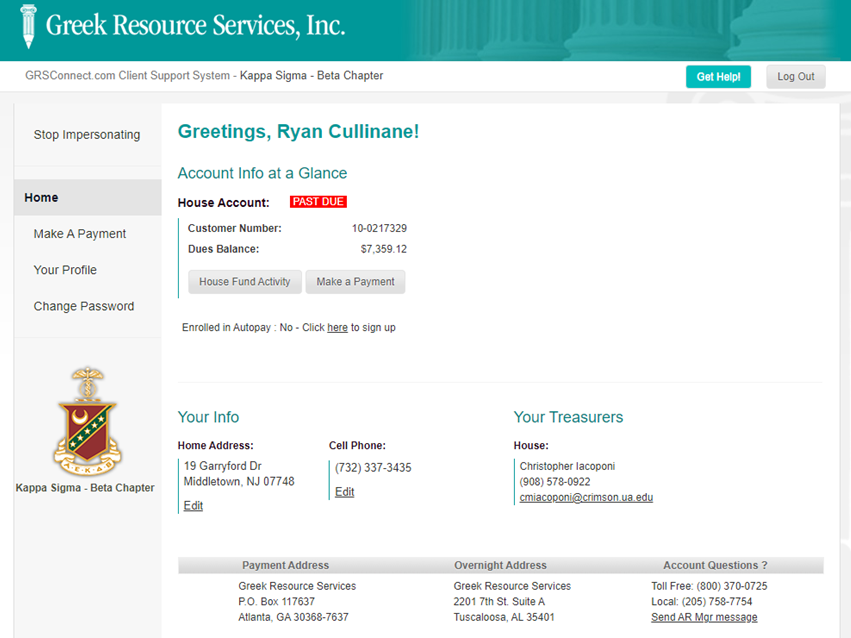
Task: Click Account Info at a Glance heading
Action: point(262,173)
